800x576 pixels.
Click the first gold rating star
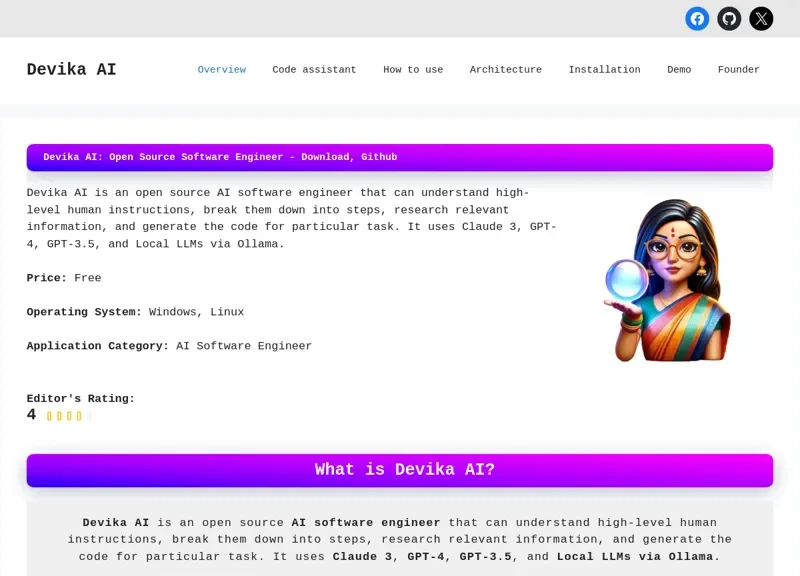(x=50, y=416)
